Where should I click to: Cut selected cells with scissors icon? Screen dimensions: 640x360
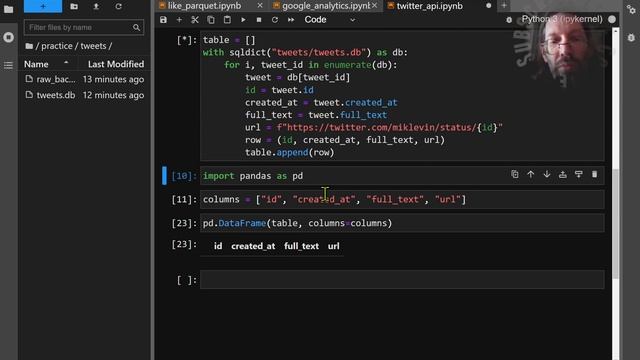pyautogui.click(x=195, y=20)
